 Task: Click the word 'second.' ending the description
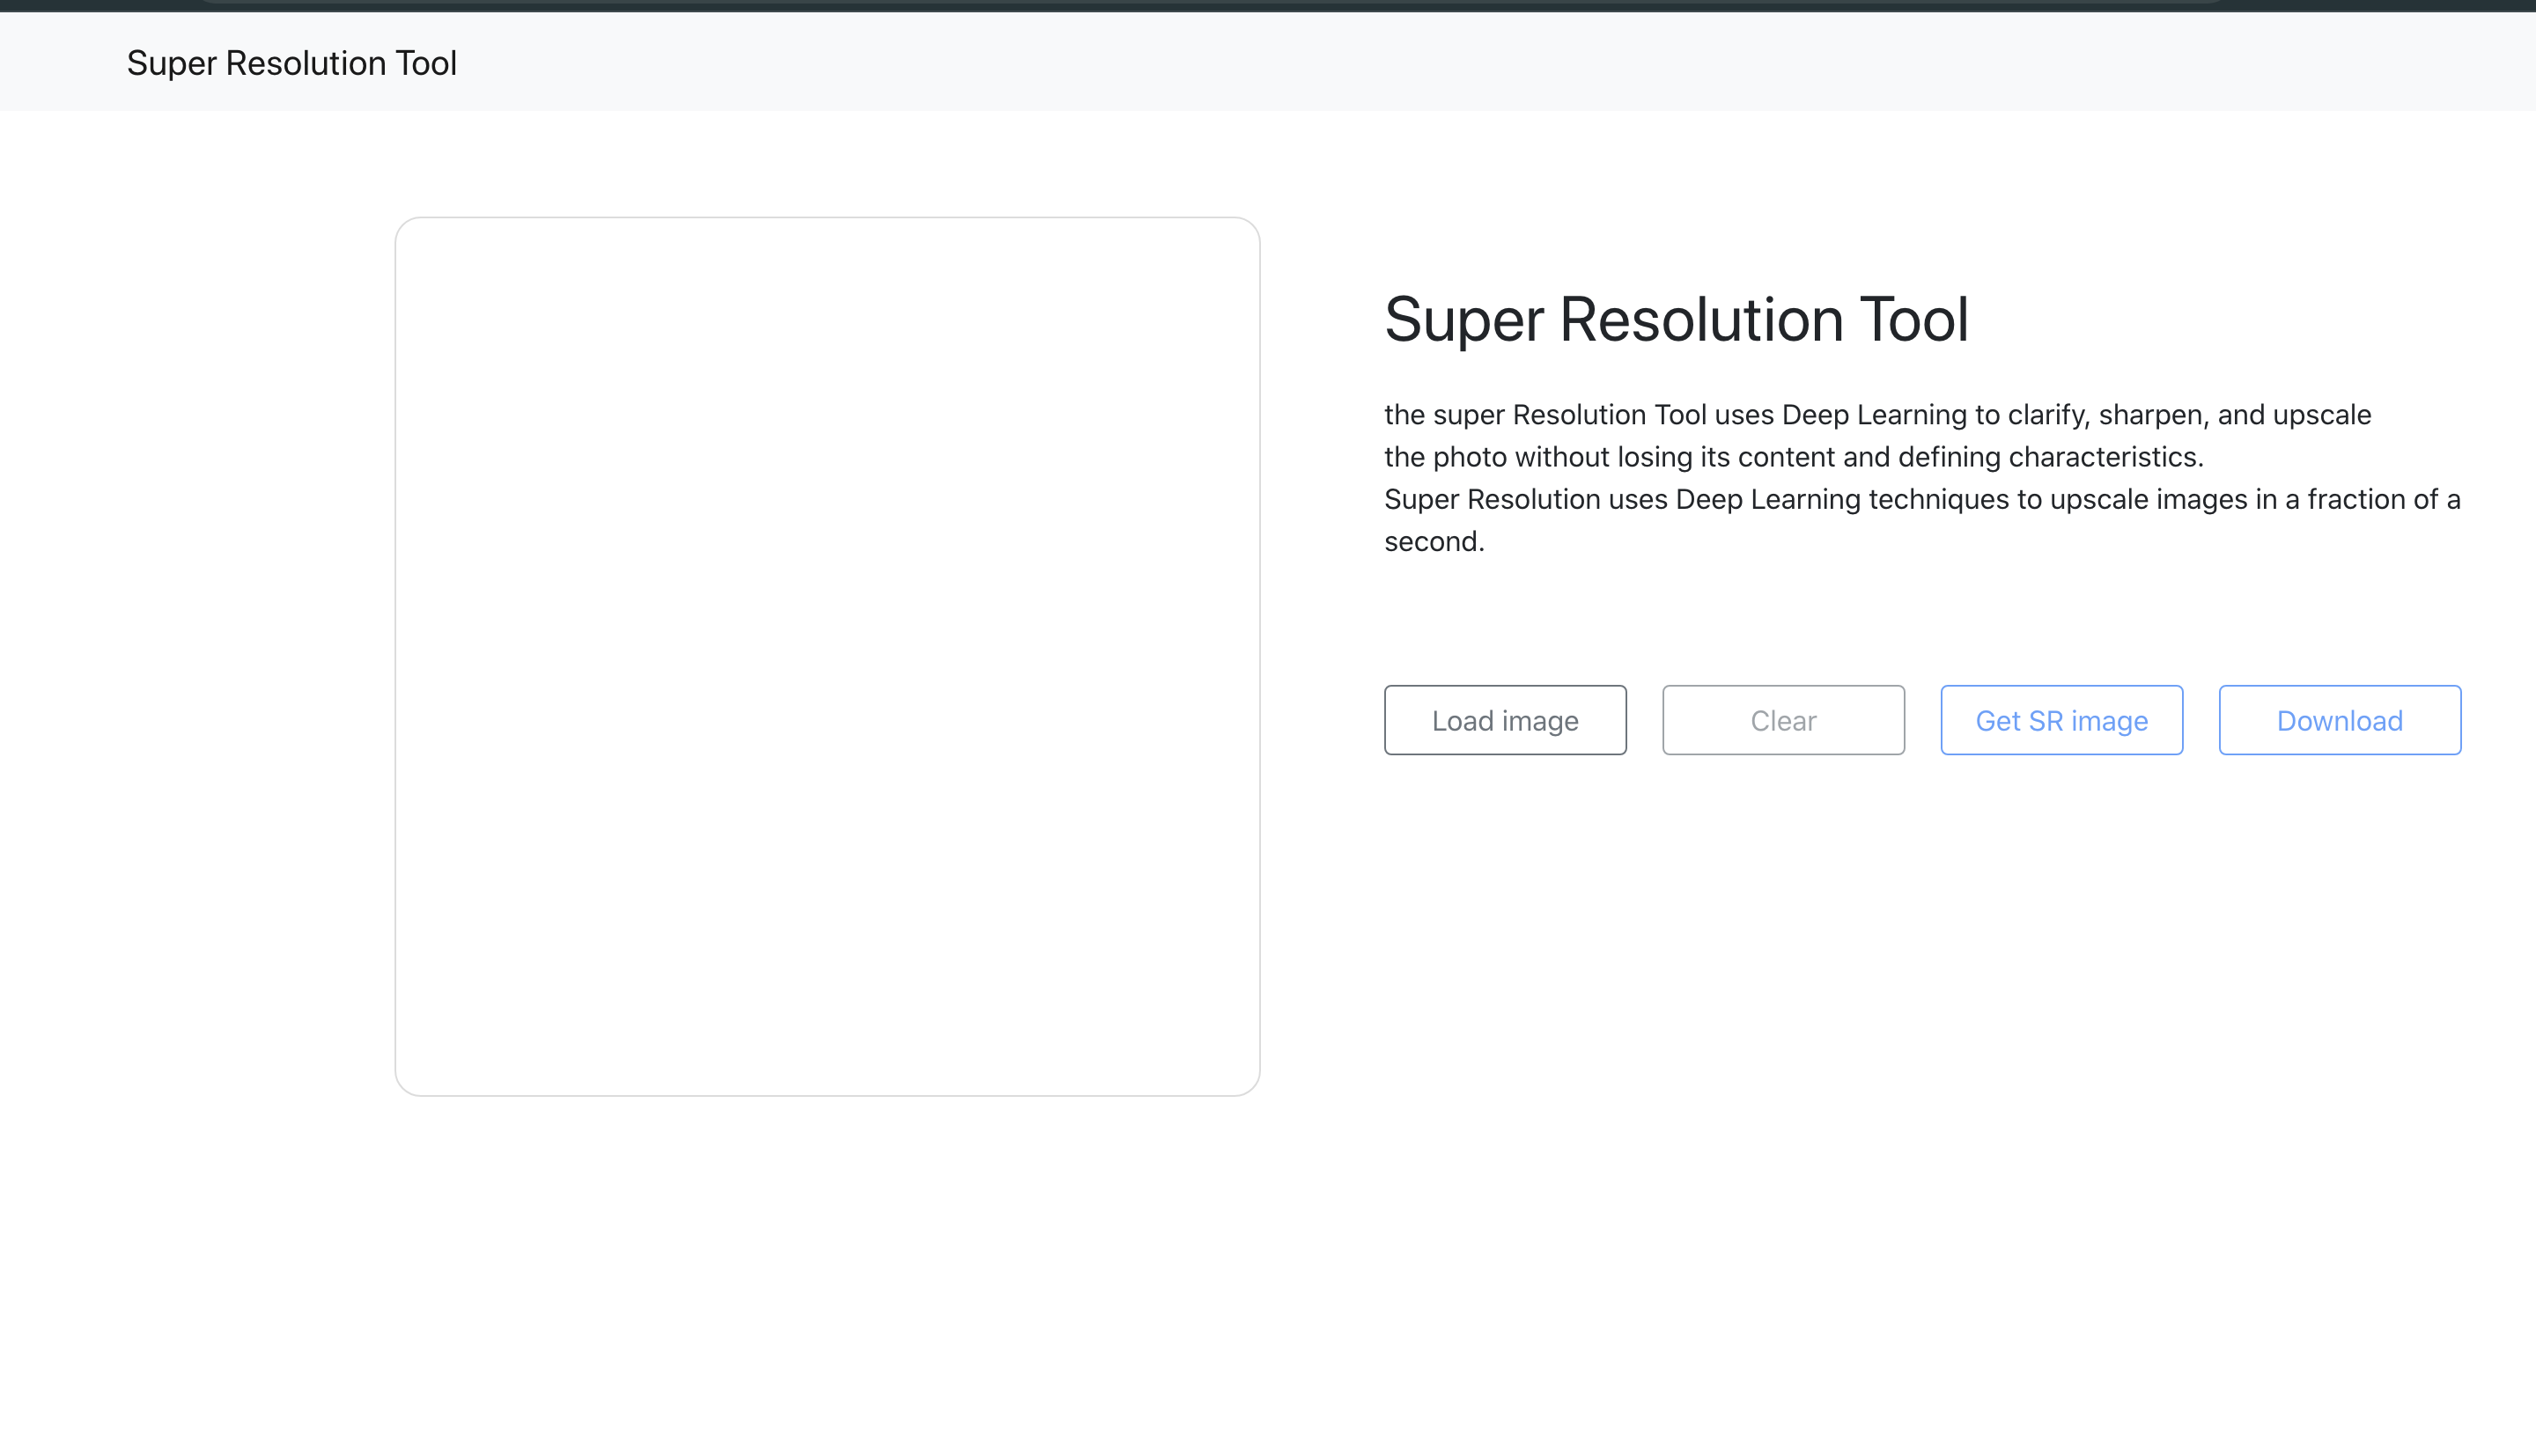coord(1434,542)
